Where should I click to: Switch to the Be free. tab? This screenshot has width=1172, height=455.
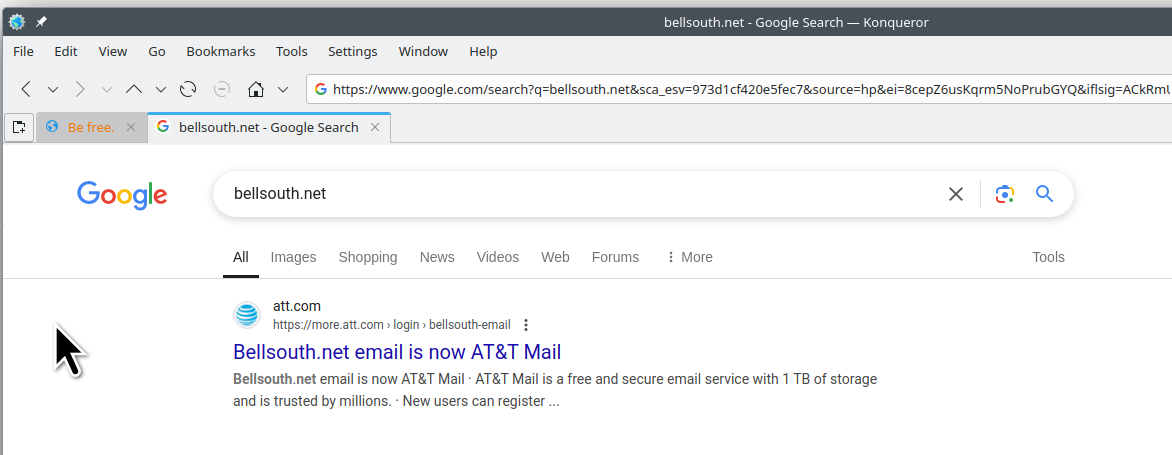coord(90,128)
